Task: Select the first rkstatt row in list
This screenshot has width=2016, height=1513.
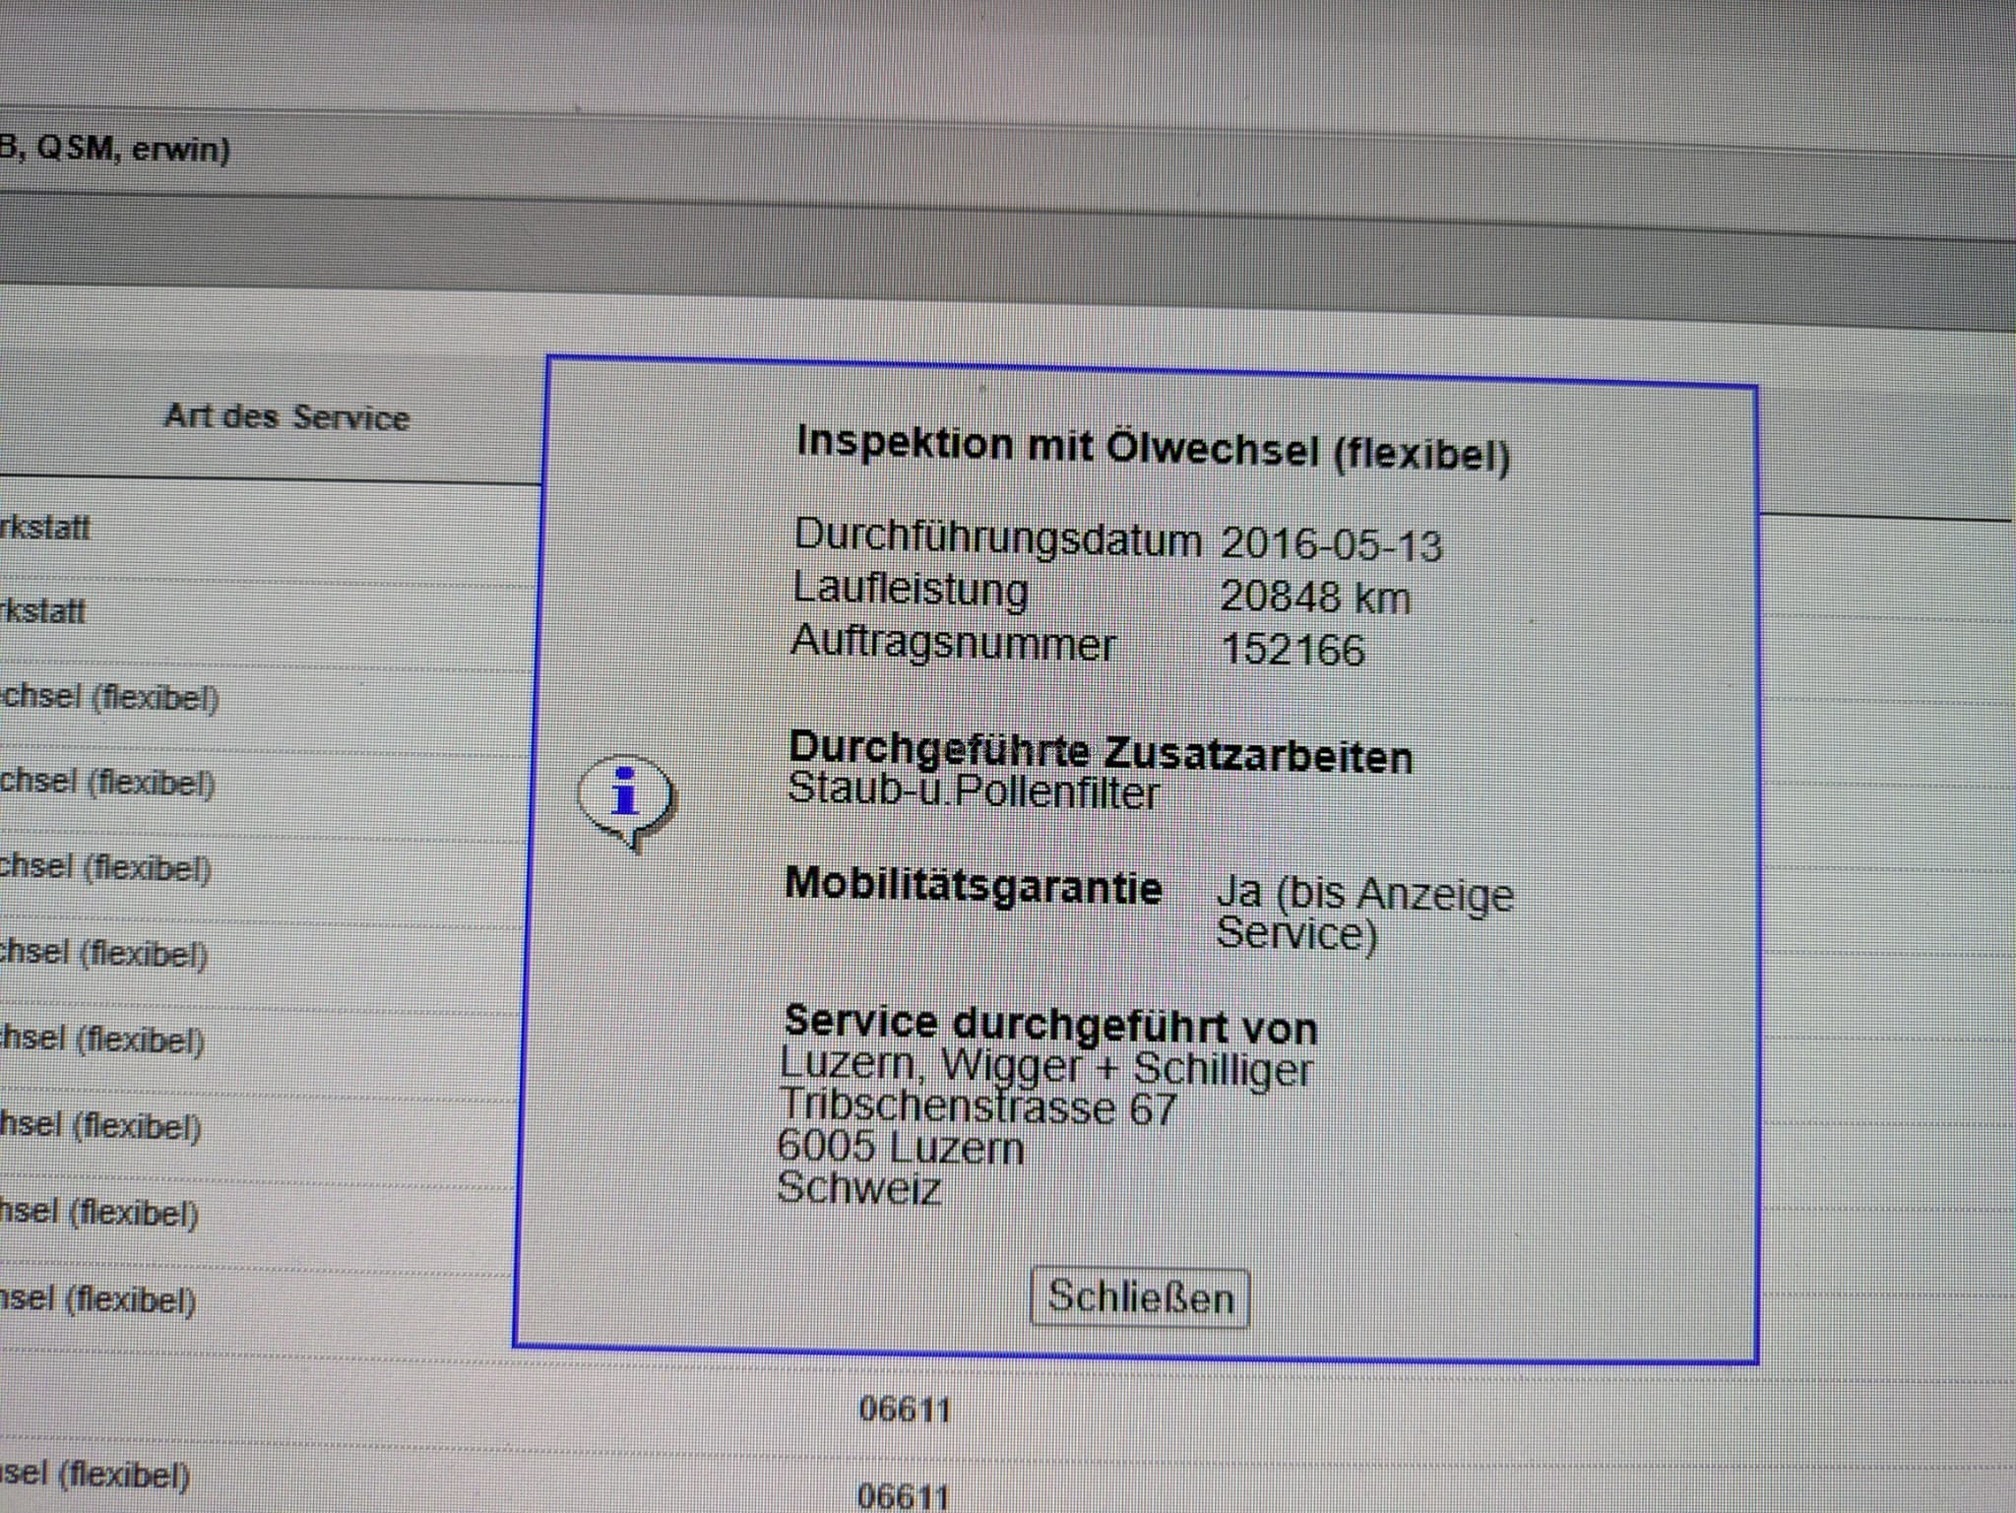Action: [x=45, y=527]
